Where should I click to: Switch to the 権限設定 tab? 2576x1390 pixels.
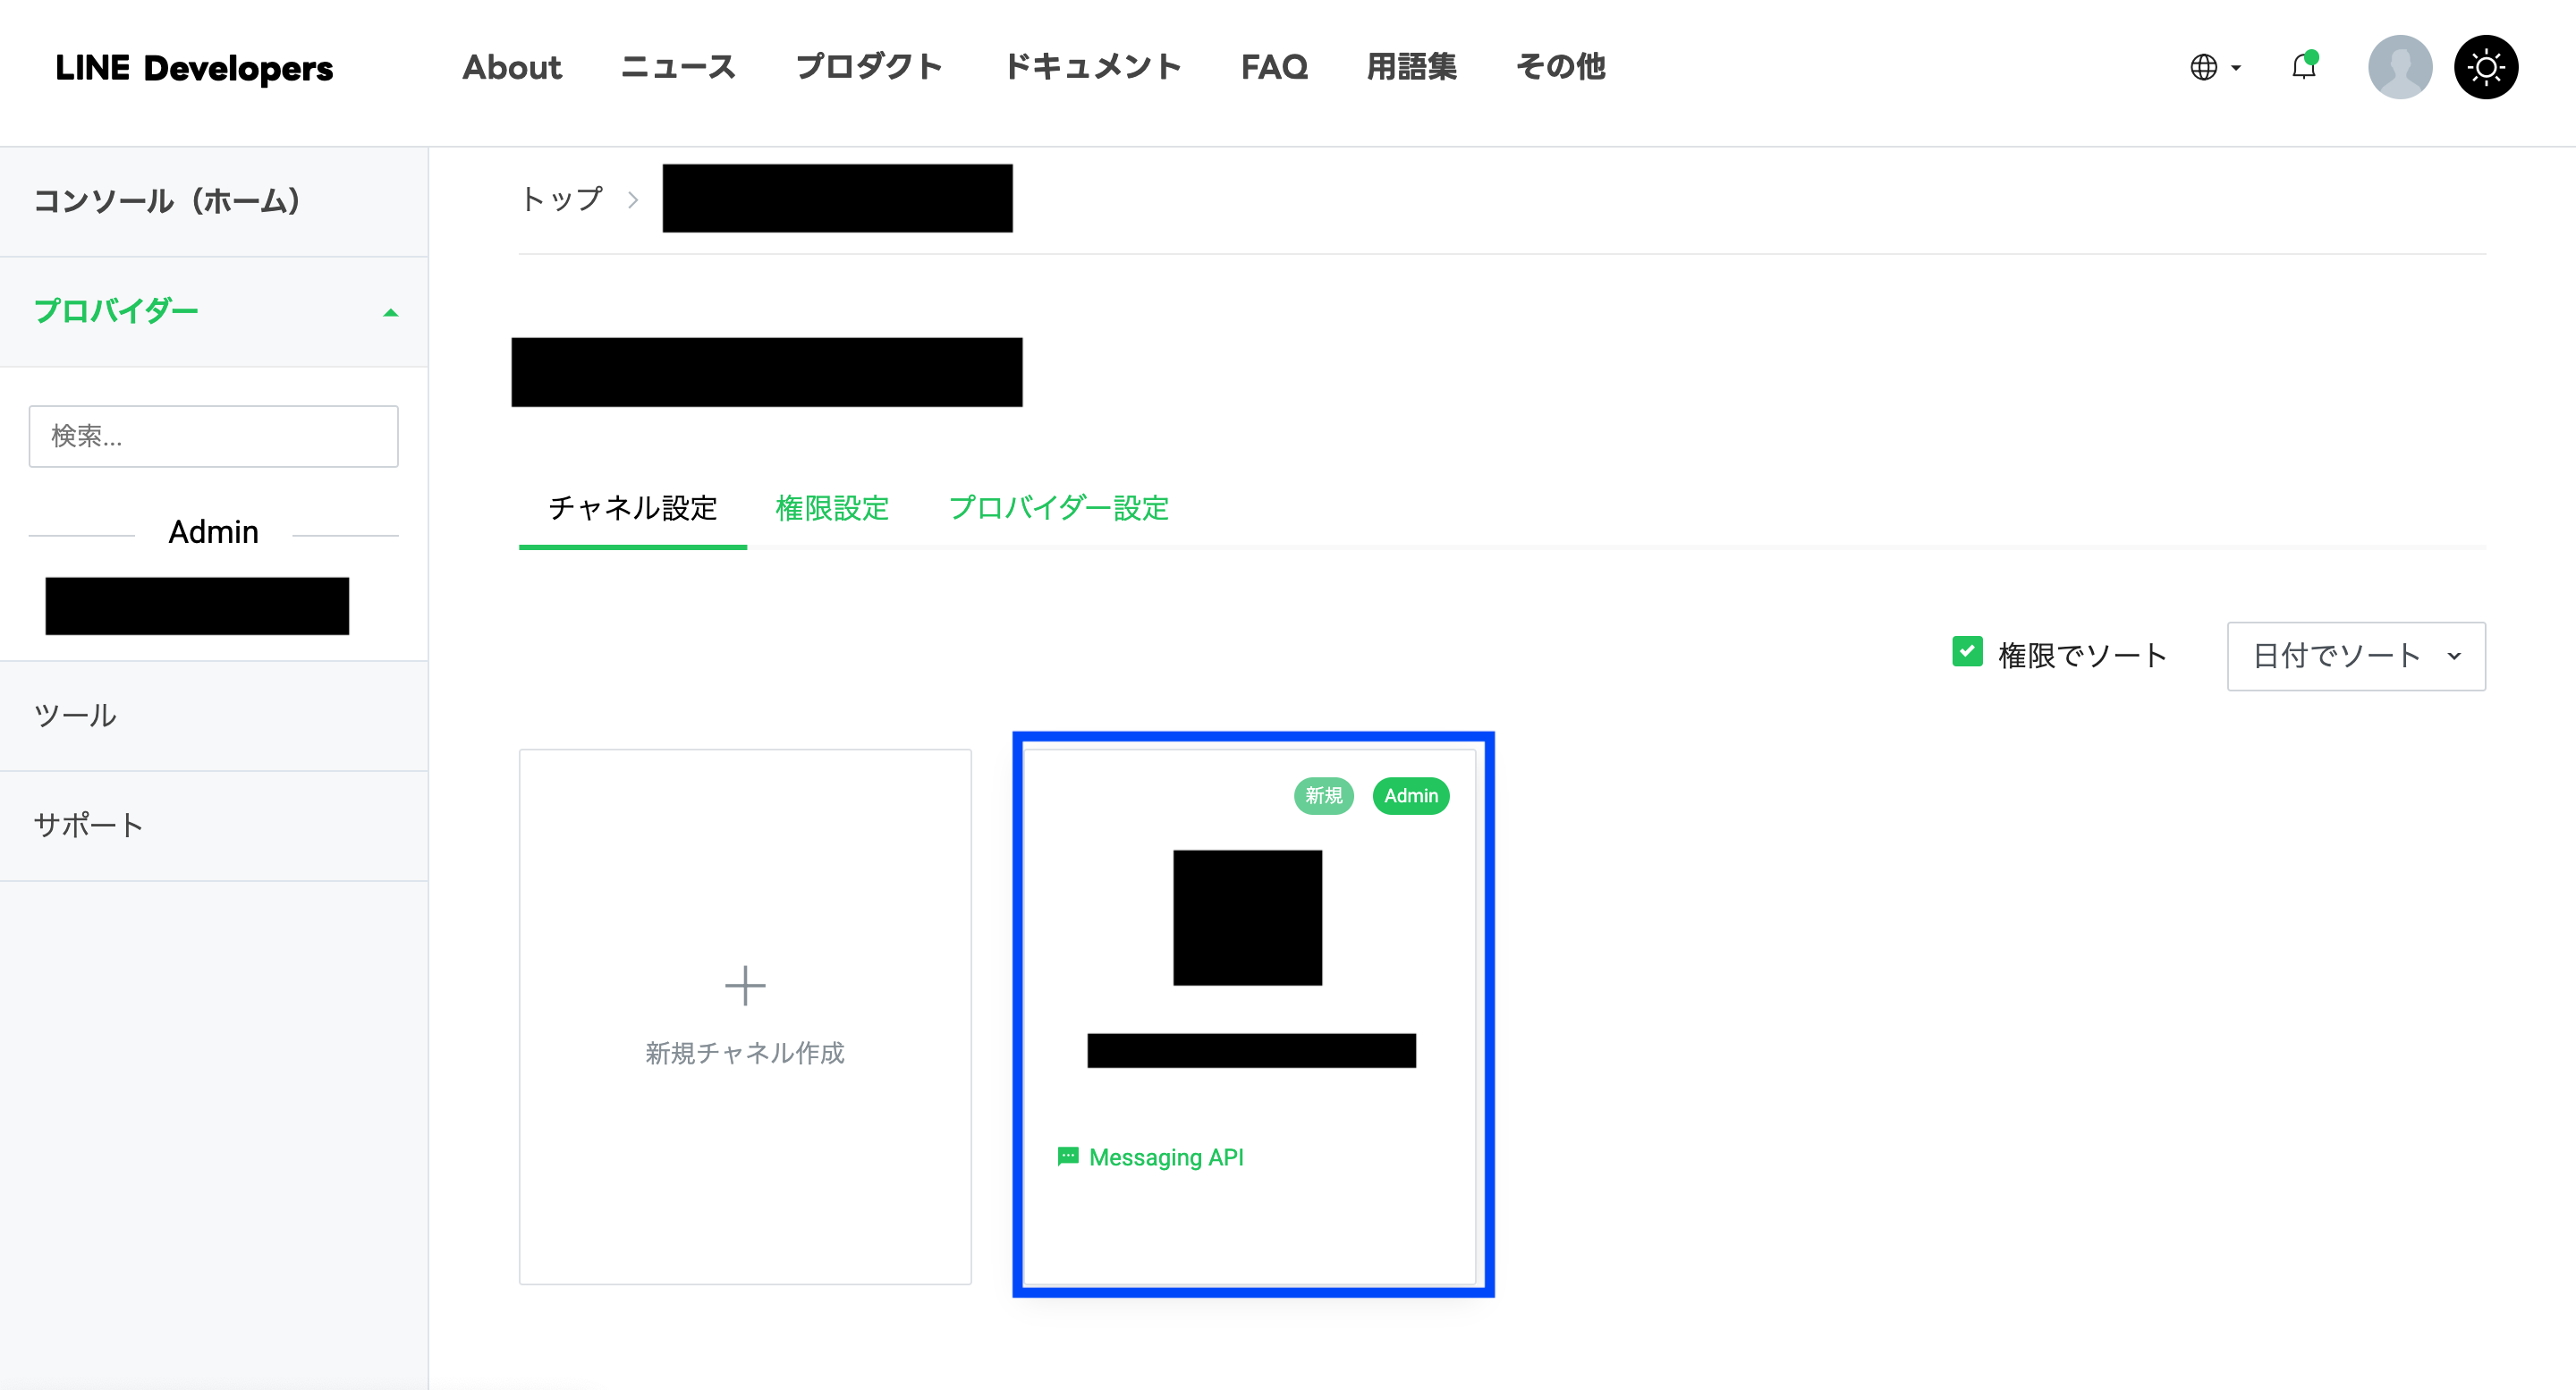832,508
